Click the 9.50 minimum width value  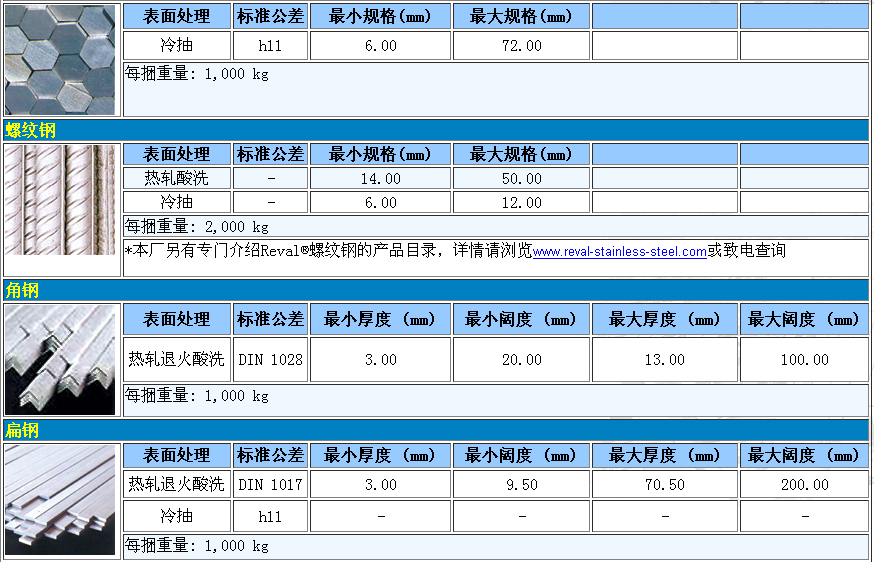[521, 485]
